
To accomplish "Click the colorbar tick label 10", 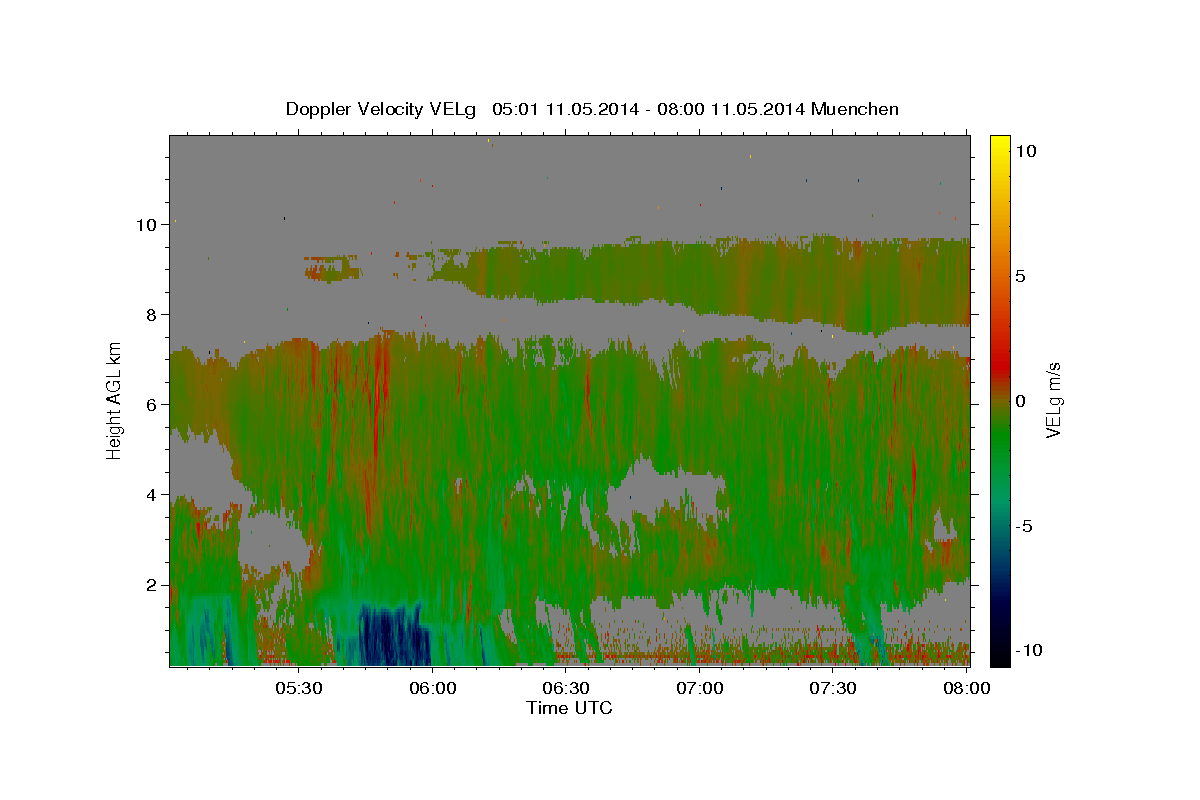I will click(x=1026, y=150).
